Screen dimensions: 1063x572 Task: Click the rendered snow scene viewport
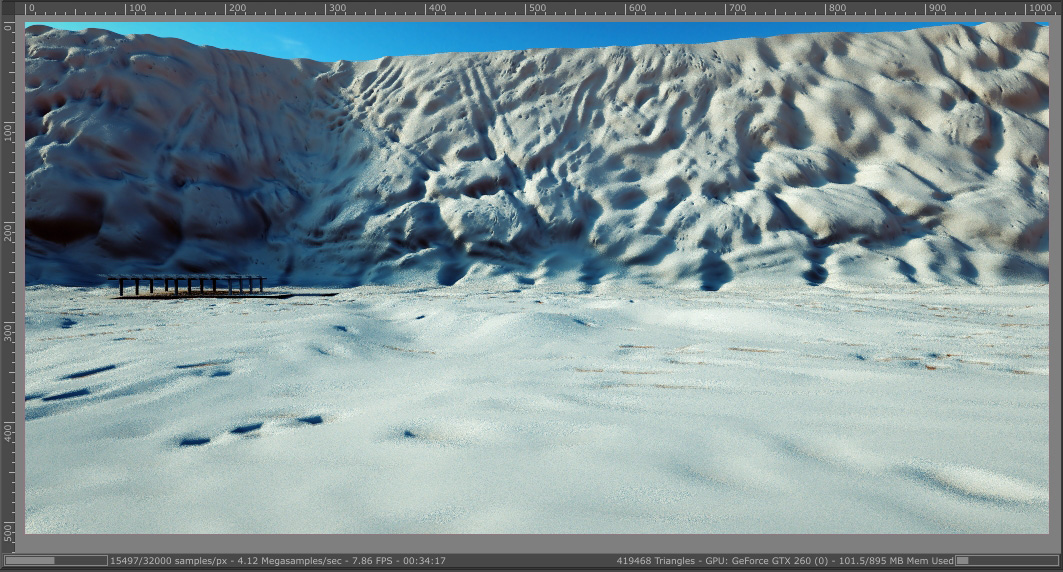click(x=537, y=278)
